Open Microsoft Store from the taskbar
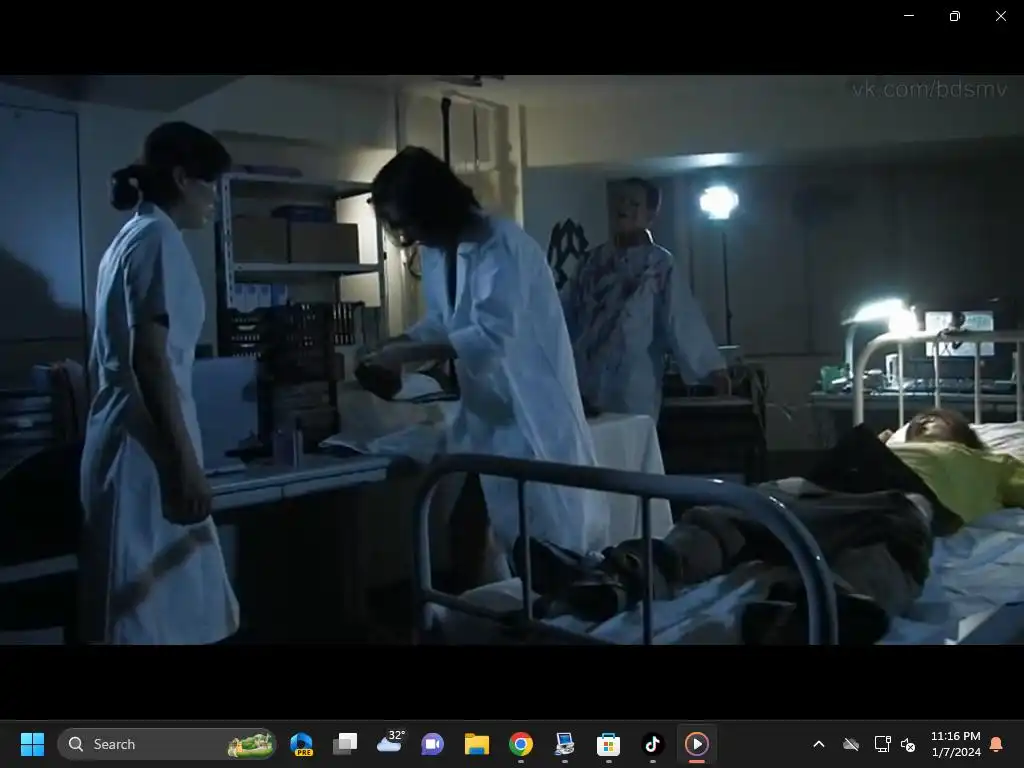 pos(608,744)
